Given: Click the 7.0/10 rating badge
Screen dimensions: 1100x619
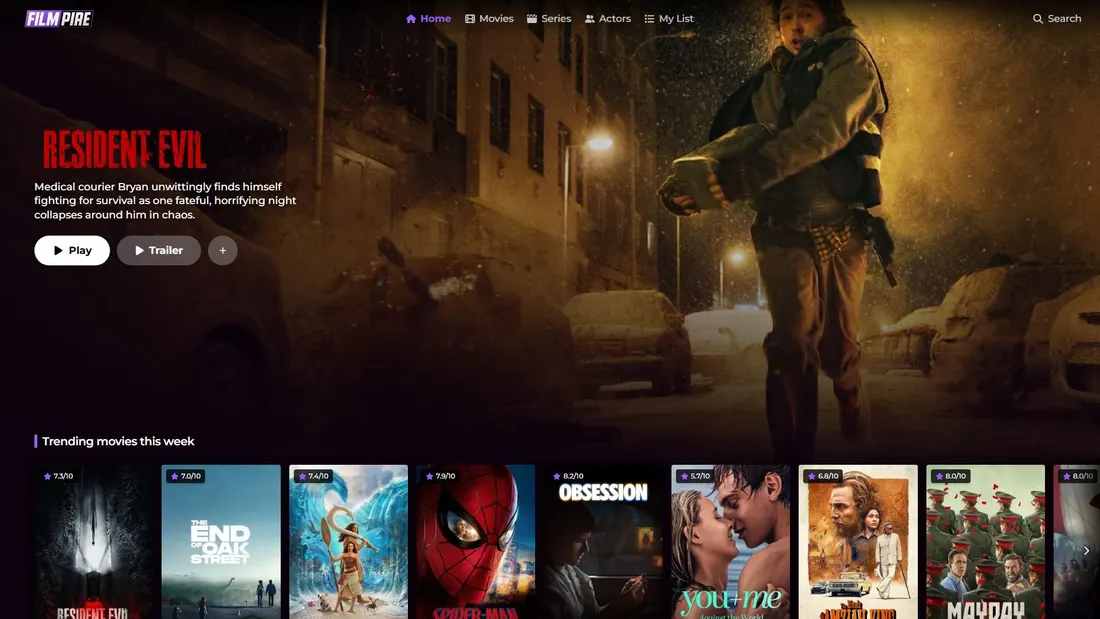Looking at the screenshot, I should 186,476.
